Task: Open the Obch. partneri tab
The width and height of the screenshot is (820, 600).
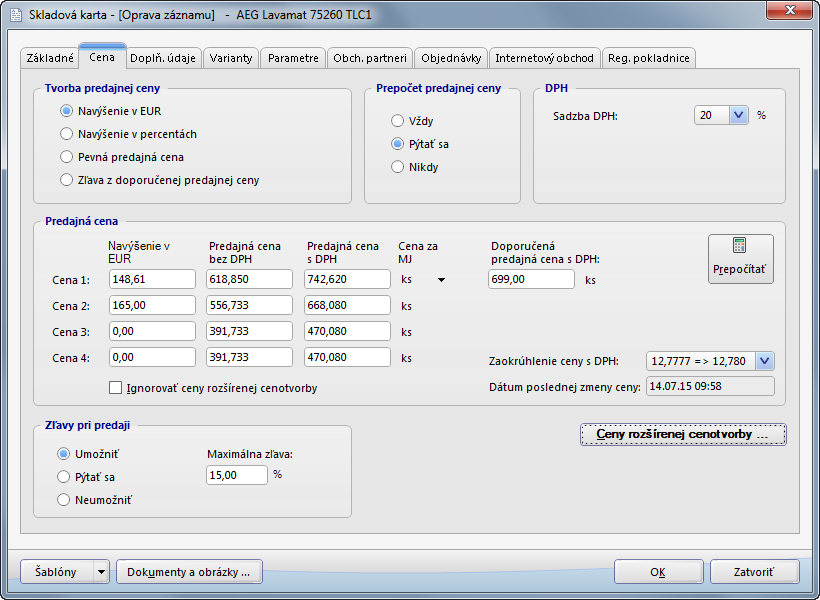Action: coord(370,58)
